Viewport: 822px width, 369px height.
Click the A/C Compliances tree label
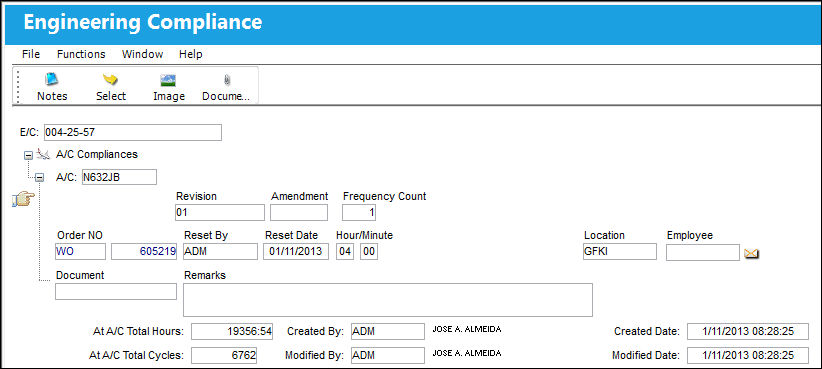click(96, 155)
